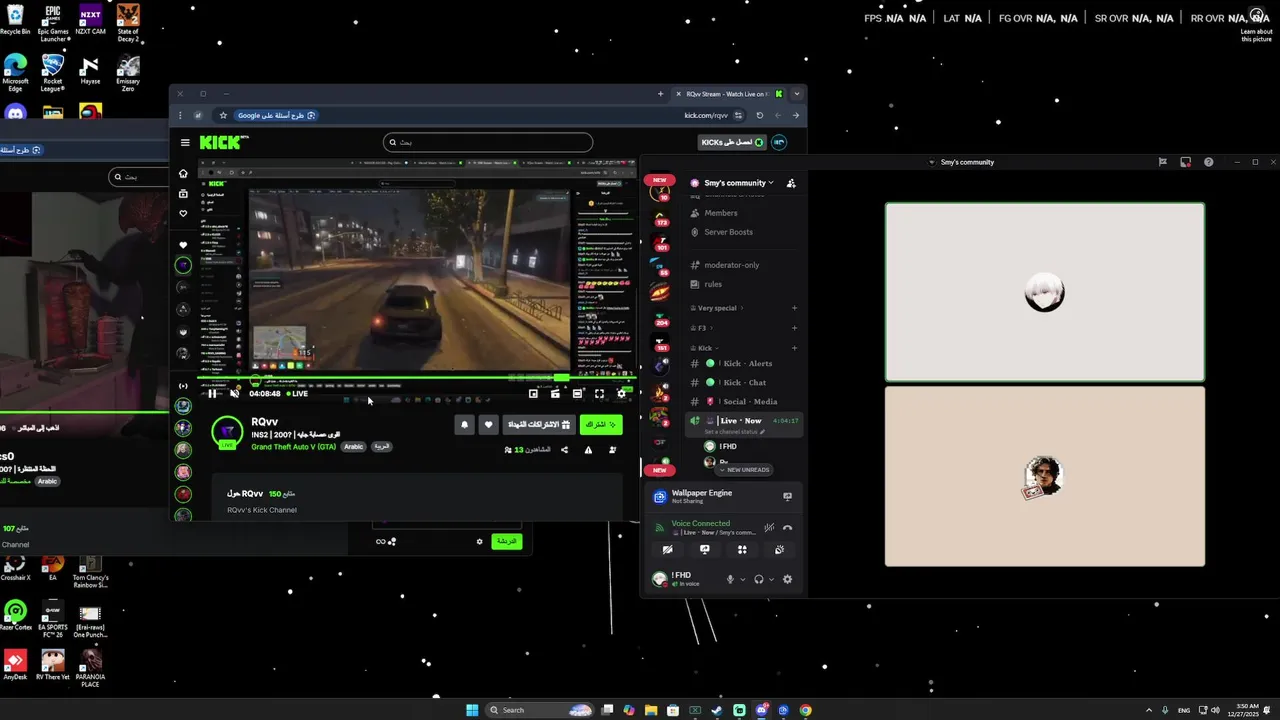Click the Kick following heart sidebar icon
The image size is (1280, 720).
(183, 213)
